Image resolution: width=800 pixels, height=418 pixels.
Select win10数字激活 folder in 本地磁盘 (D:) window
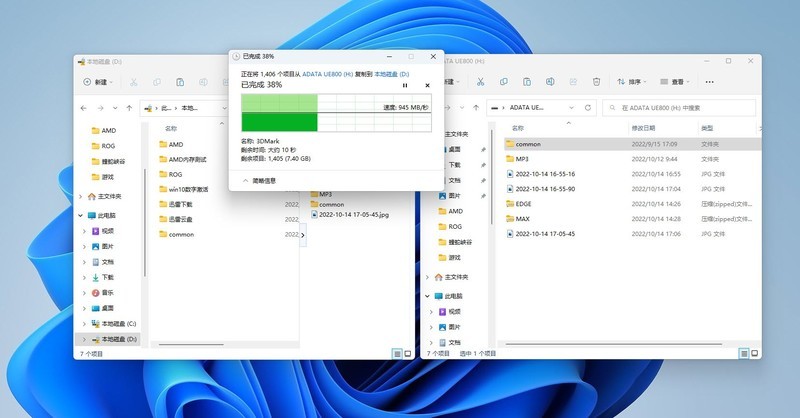(184, 189)
